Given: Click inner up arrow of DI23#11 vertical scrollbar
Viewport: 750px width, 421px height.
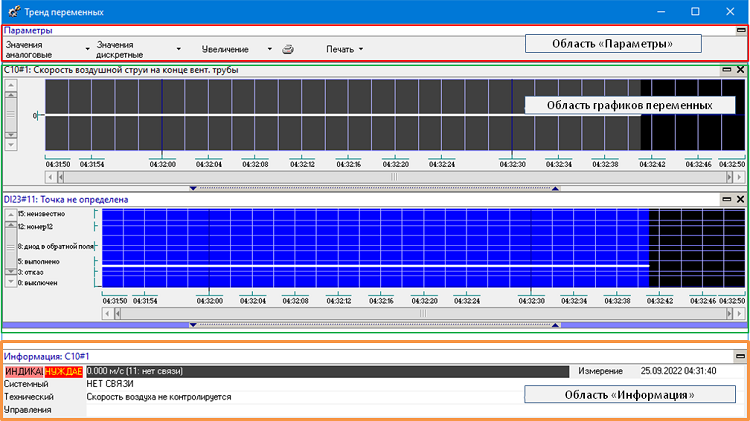Looking at the screenshot, I should [11, 224].
